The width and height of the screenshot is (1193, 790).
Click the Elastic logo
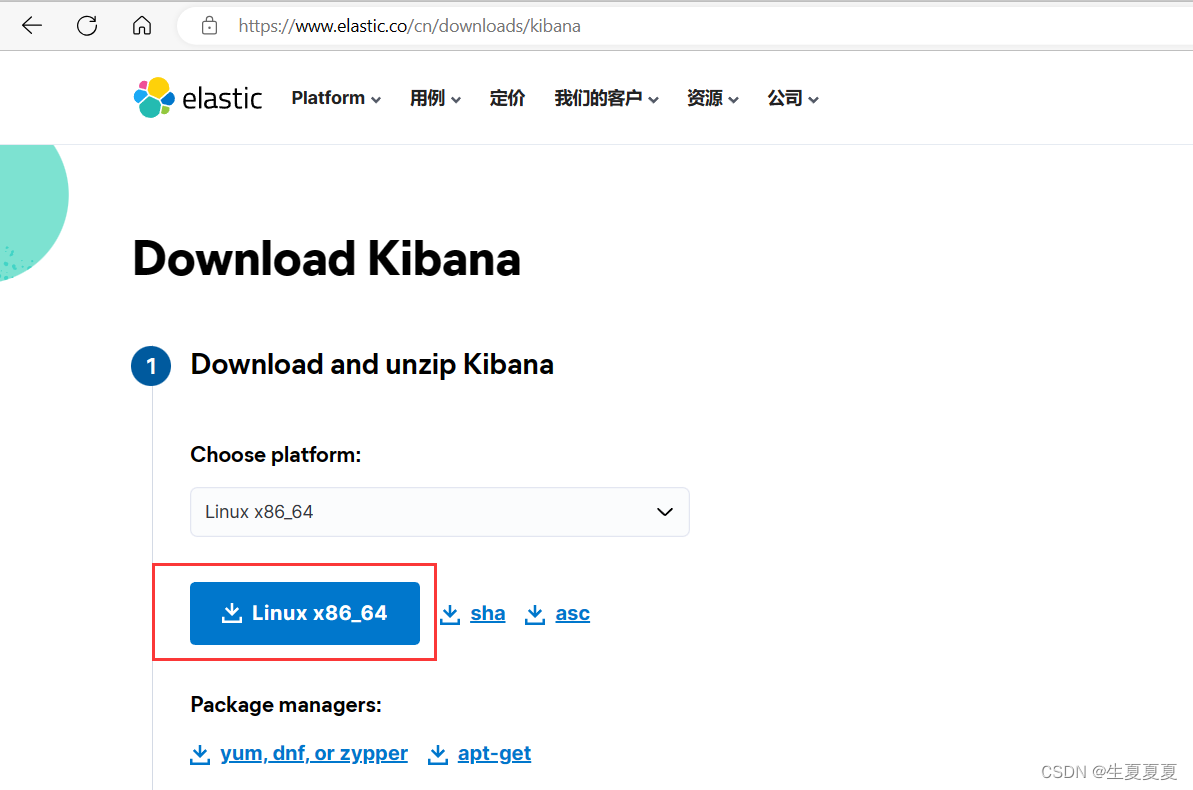click(x=198, y=97)
